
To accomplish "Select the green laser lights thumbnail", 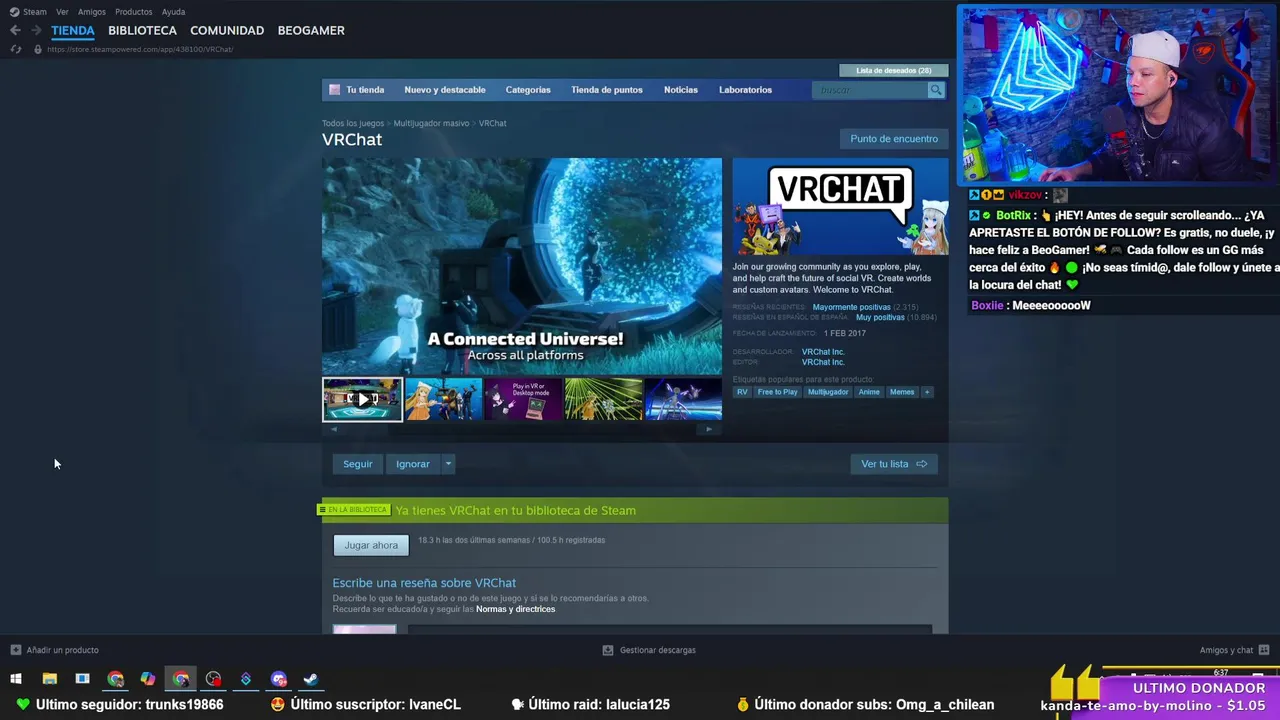I will click(x=604, y=399).
